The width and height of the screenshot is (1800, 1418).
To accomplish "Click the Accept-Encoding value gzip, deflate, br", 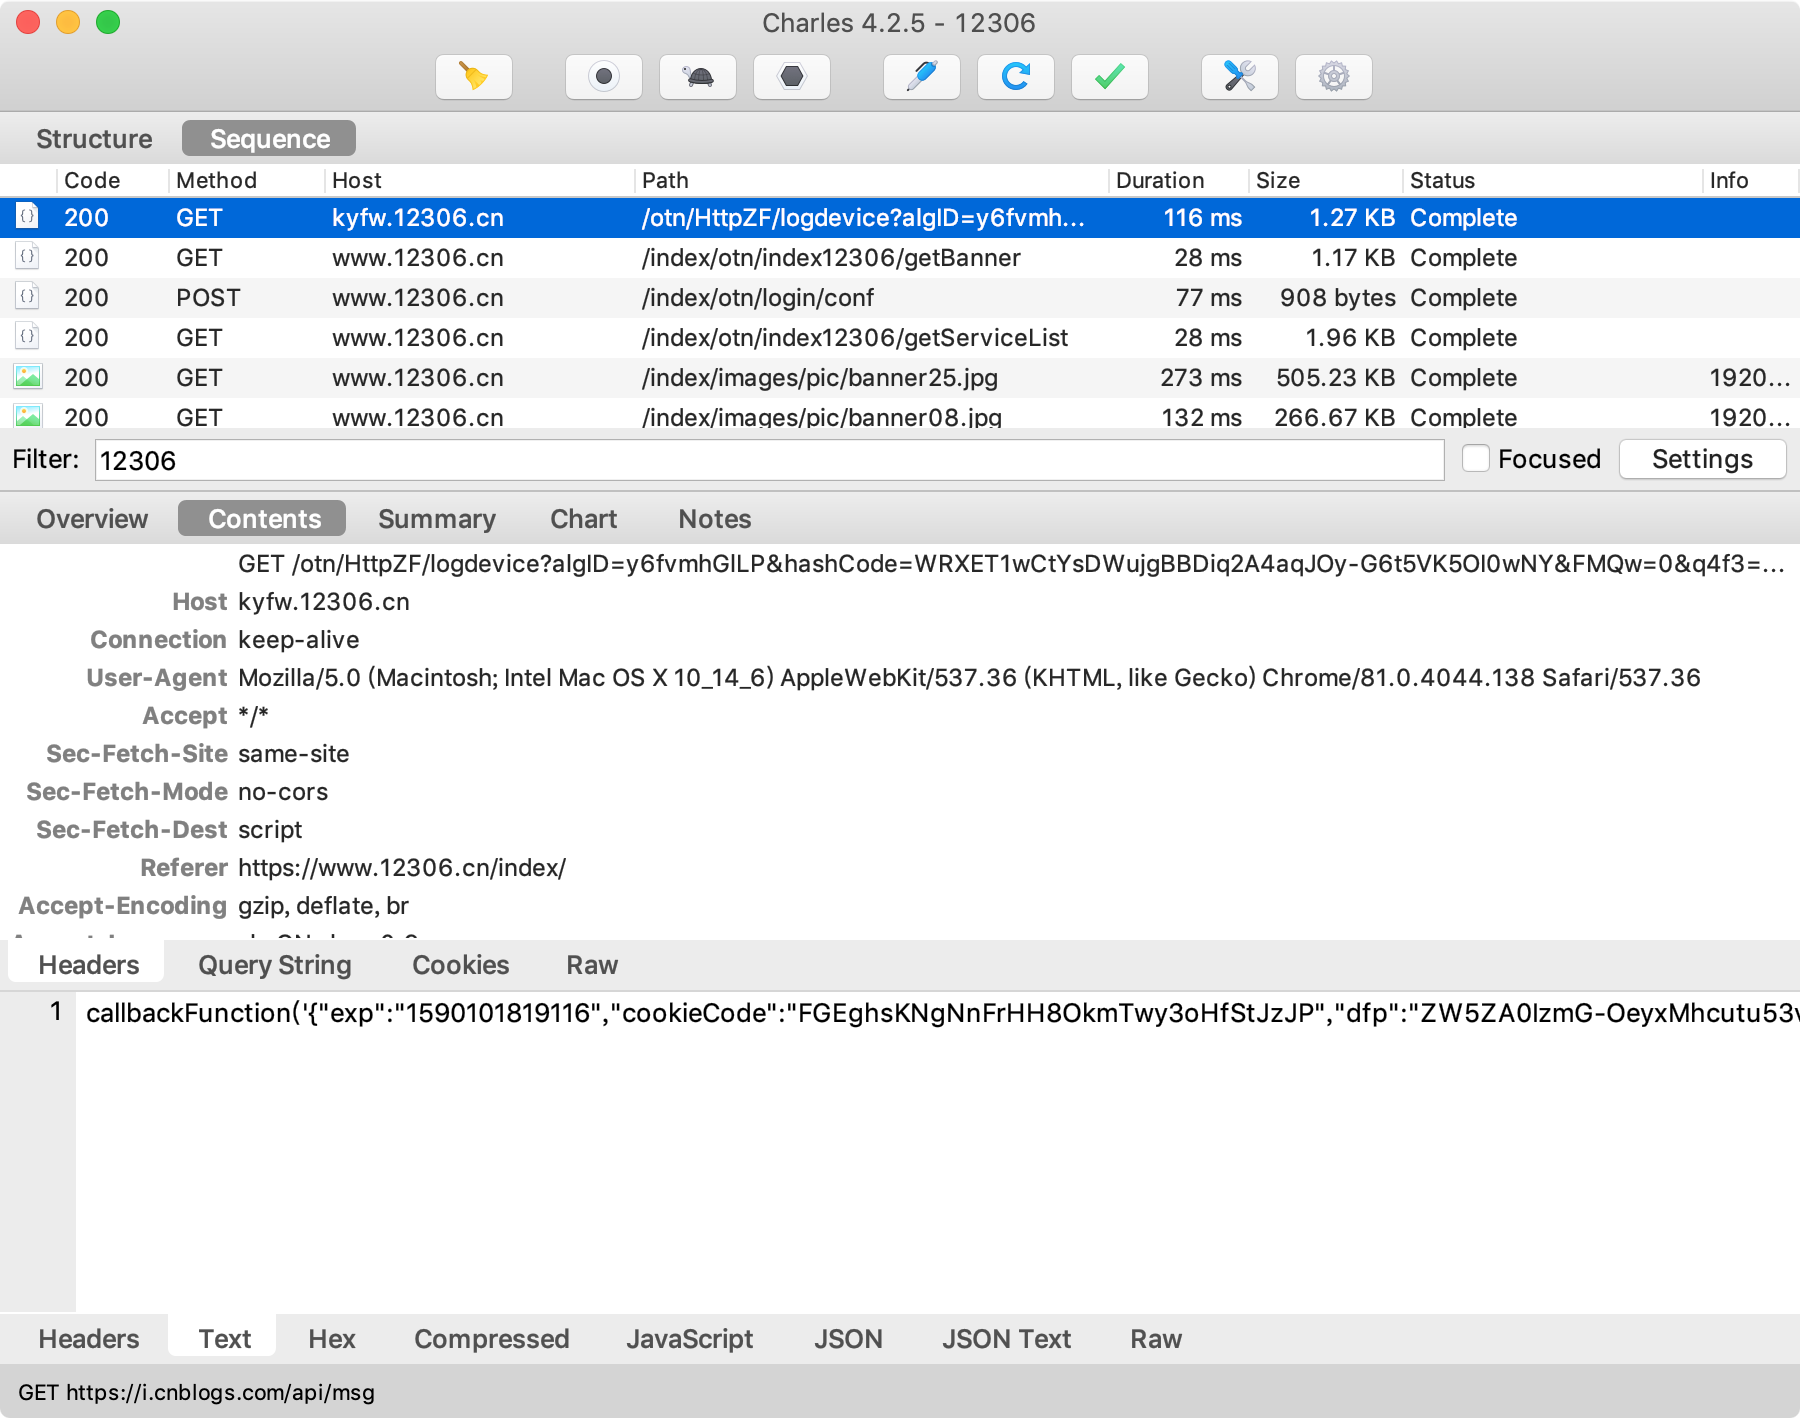I will (323, 906).
